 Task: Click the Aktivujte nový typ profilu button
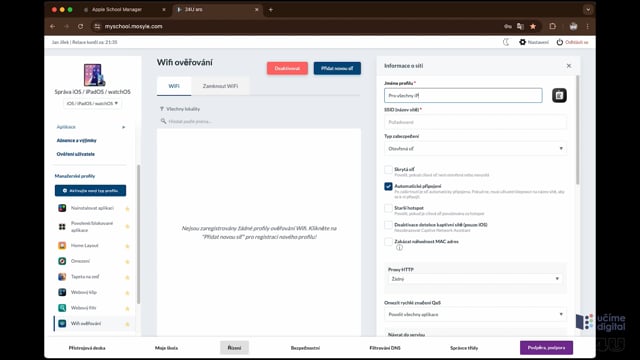pyautogui.click(x=90, y=191)
